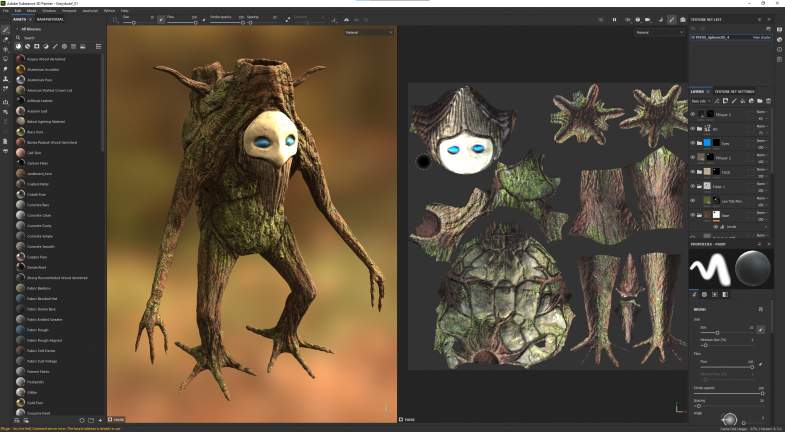Adjust the brush Size slider in Properties

point(725,332)
